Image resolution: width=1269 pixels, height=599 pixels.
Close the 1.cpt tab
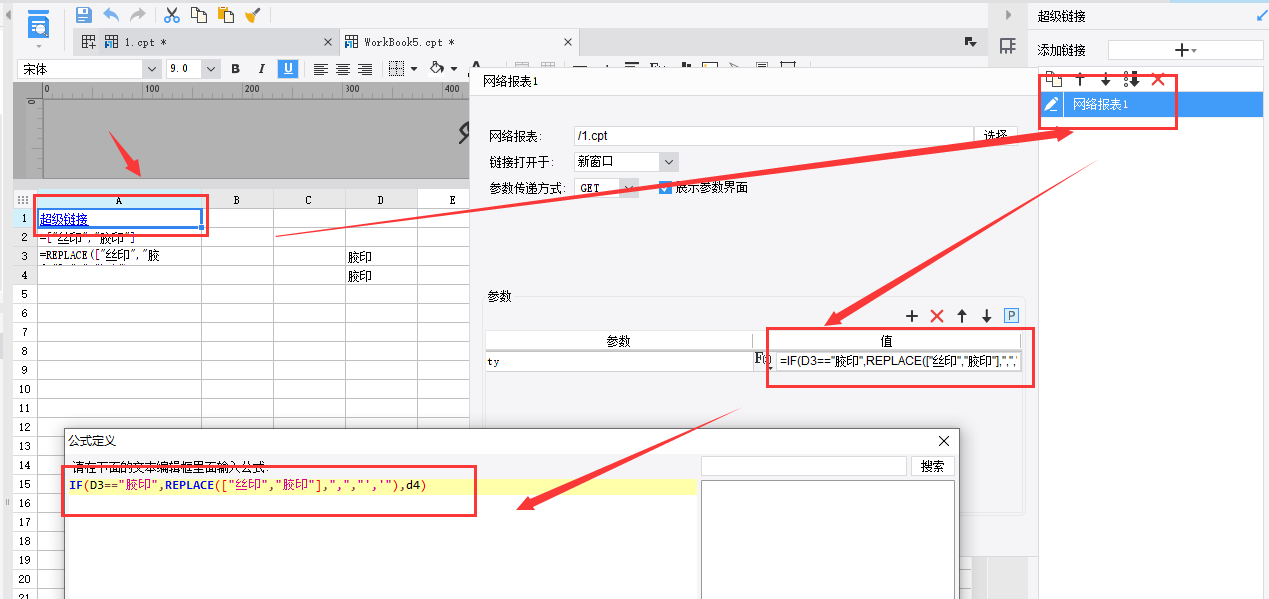[327, 42]
